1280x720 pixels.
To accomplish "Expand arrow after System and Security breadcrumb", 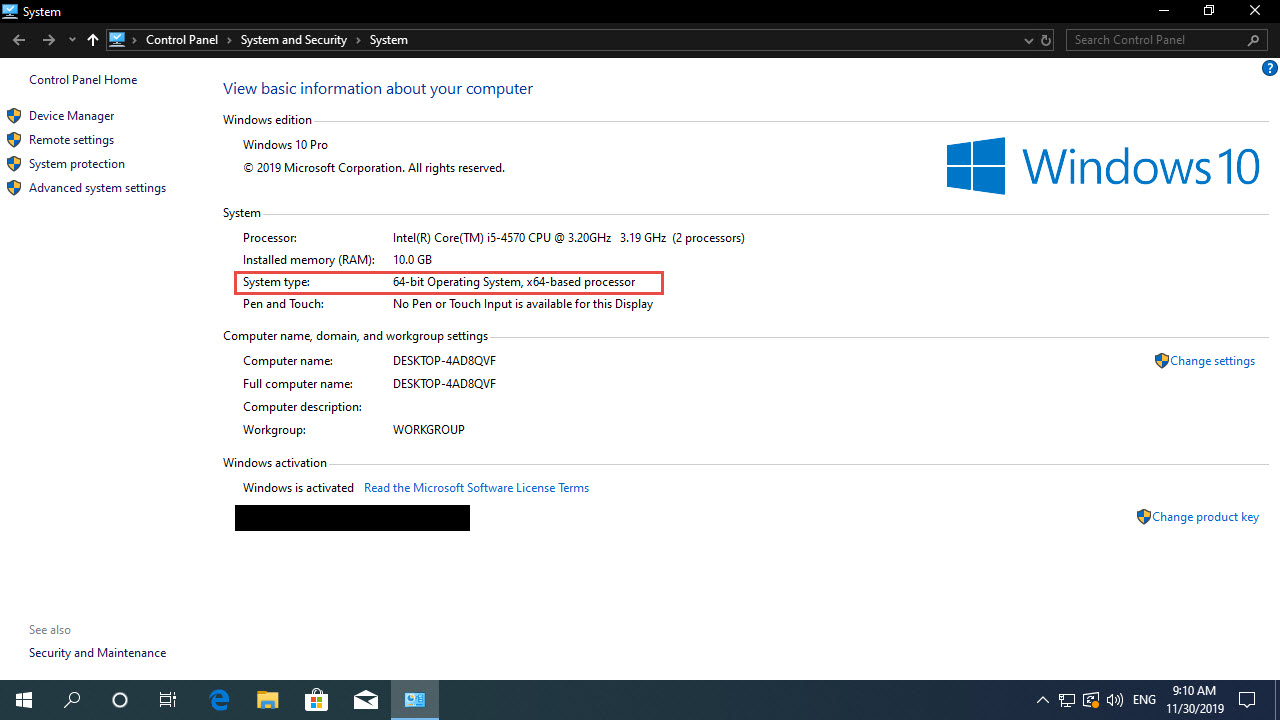I will 358,40.
